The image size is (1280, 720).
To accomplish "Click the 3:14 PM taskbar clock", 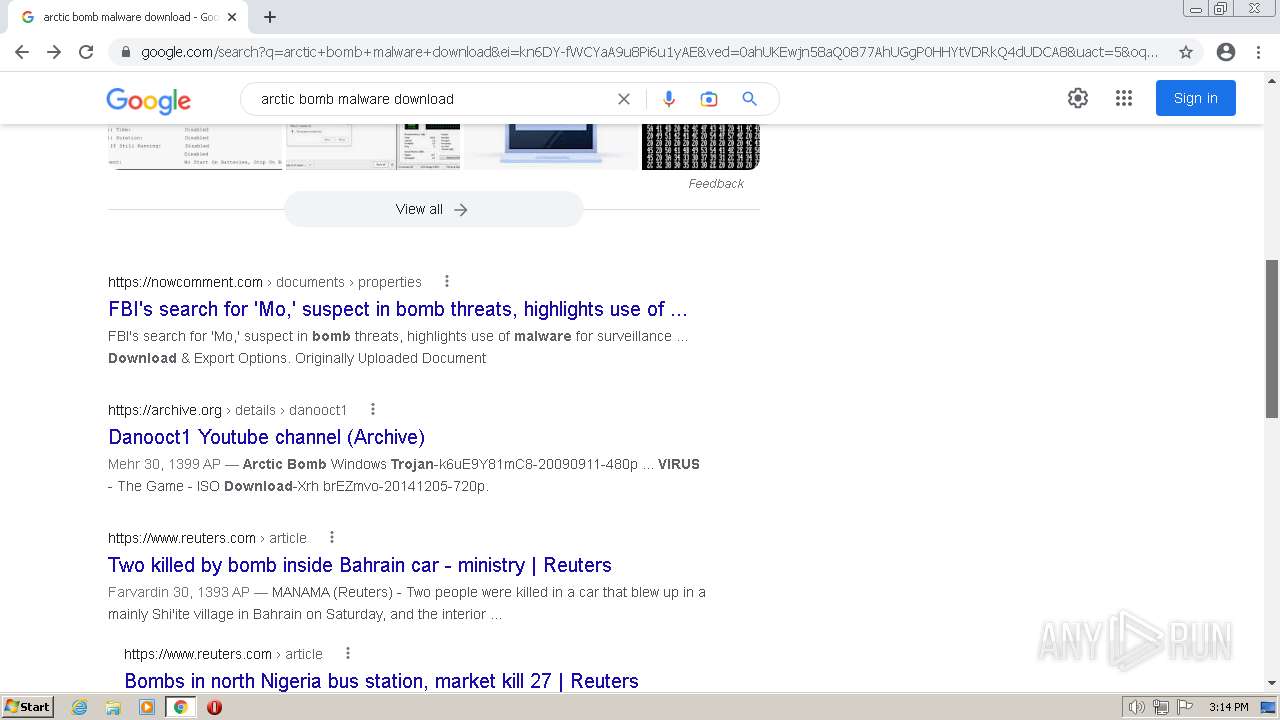I will (x=1228, y=707).
